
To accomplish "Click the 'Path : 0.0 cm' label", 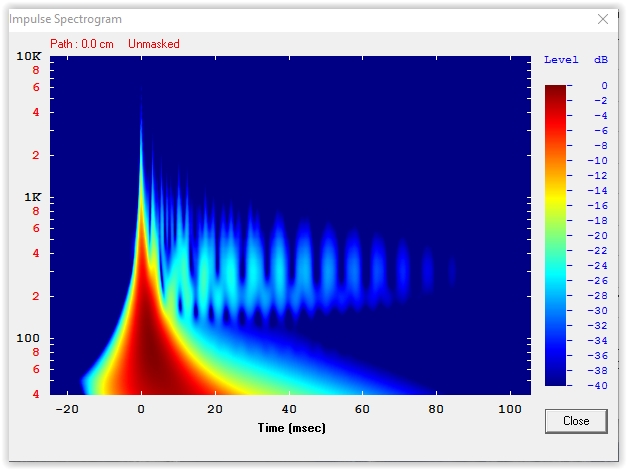I will (x=82, y=44).
